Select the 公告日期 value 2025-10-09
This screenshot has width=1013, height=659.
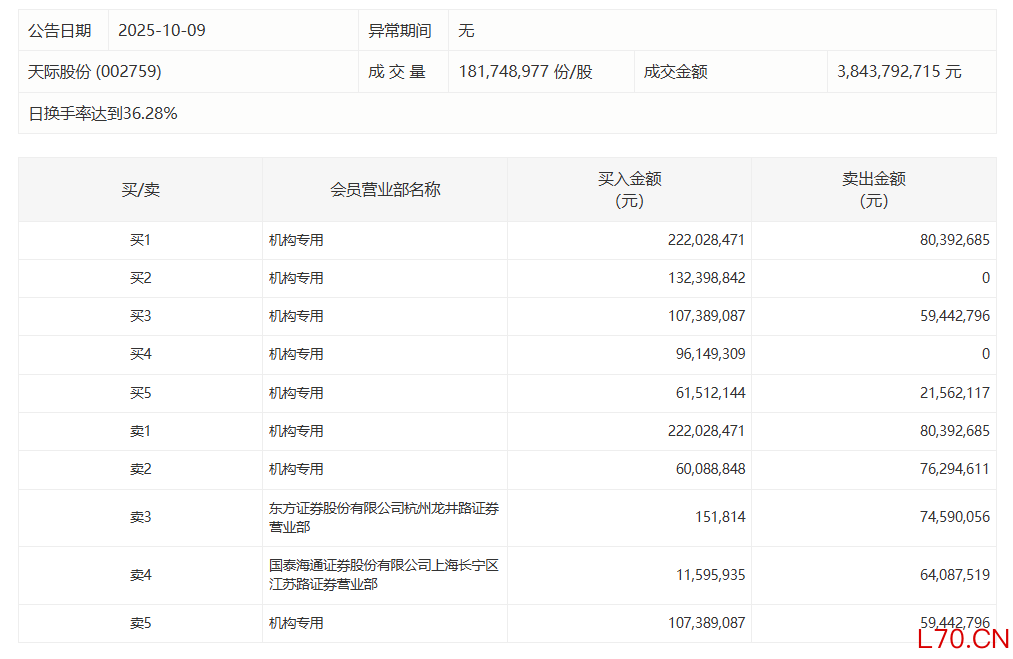pos(162,30)
